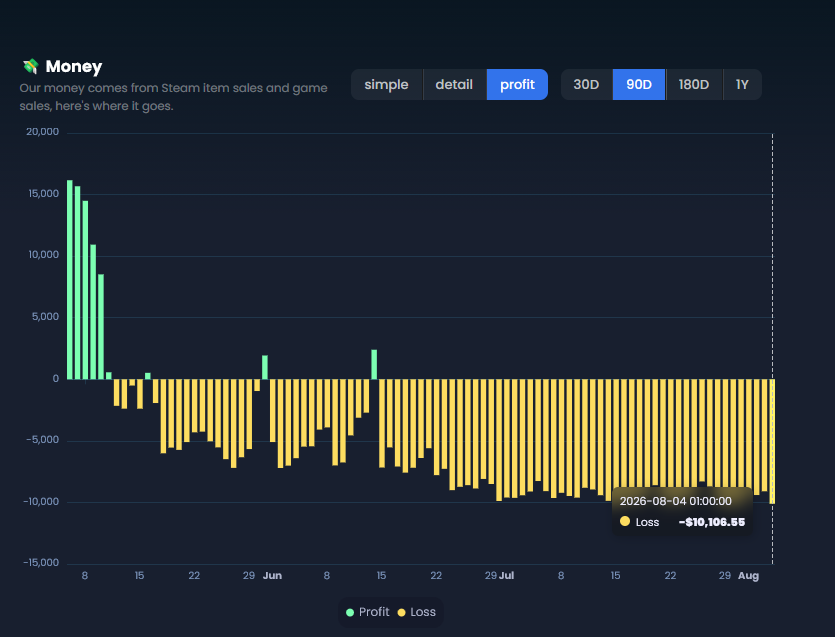Switch to the simple view tab

coord(387,85)
